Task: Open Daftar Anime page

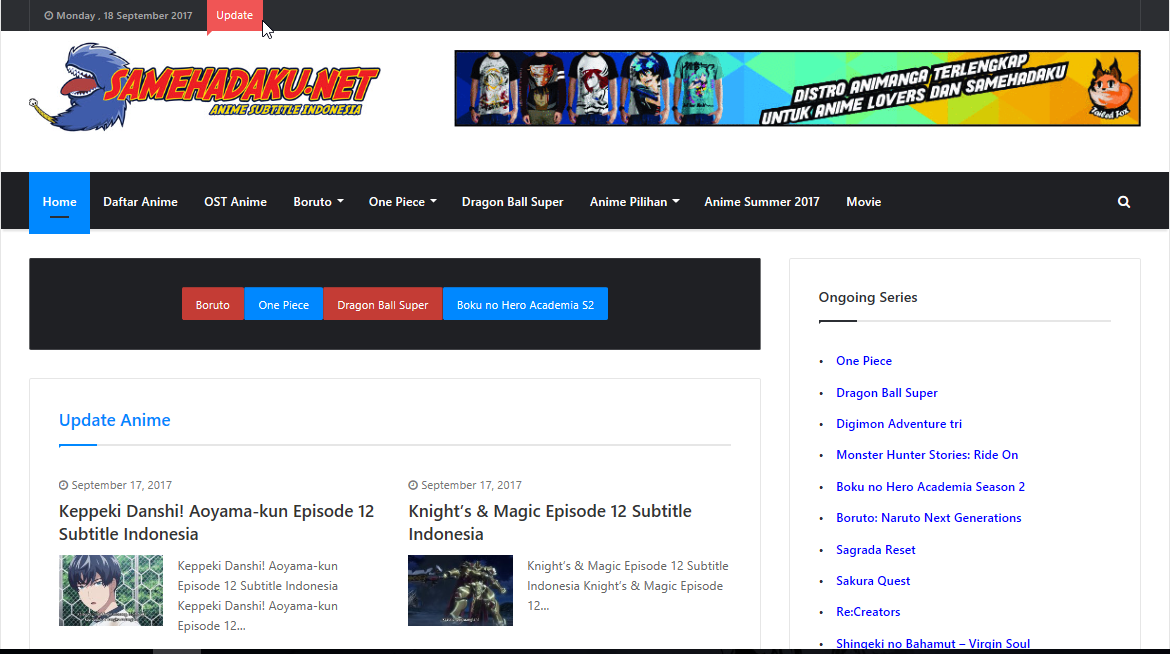Action: coord(140,202)
